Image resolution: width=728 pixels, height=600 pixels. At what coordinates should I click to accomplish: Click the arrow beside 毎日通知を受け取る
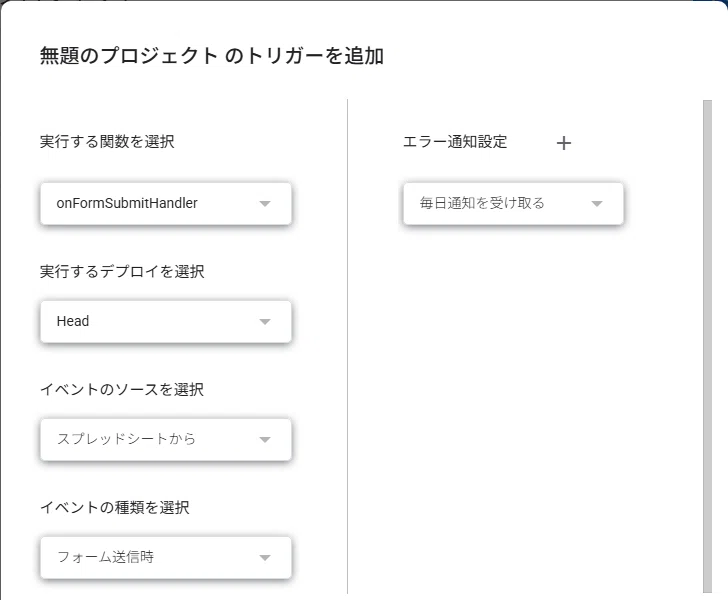pos(597,203)
